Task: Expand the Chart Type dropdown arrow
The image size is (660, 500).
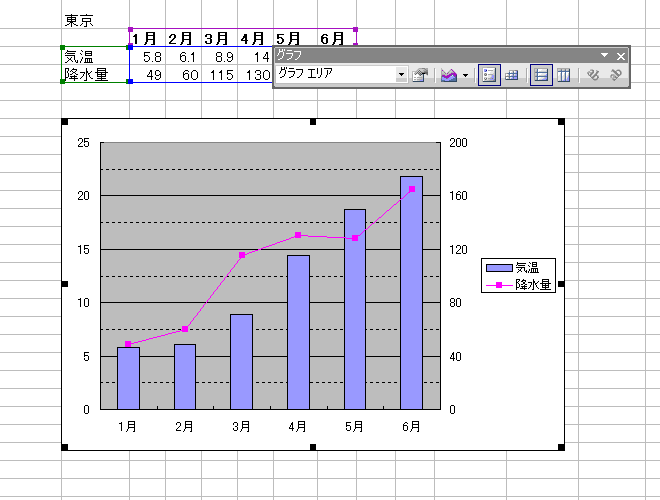Action: coord(465,75)
